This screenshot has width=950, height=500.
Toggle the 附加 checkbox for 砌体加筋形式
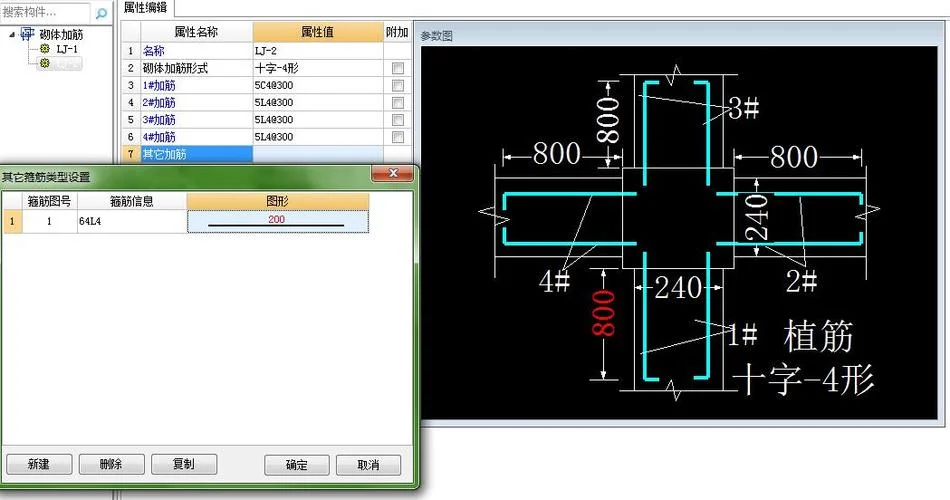pos(397,68)
